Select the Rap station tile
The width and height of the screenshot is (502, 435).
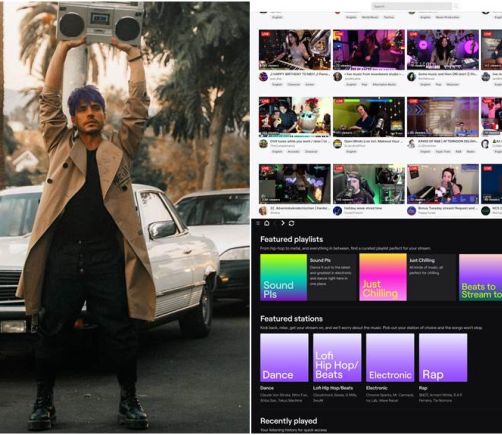(x=443, y=358)
